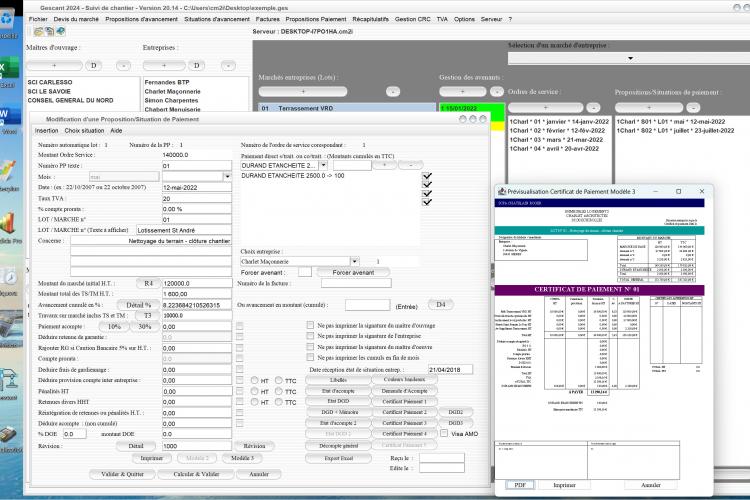Open the Propositions Paiement menu
This screenshot has height=500, width=750.
315,19
